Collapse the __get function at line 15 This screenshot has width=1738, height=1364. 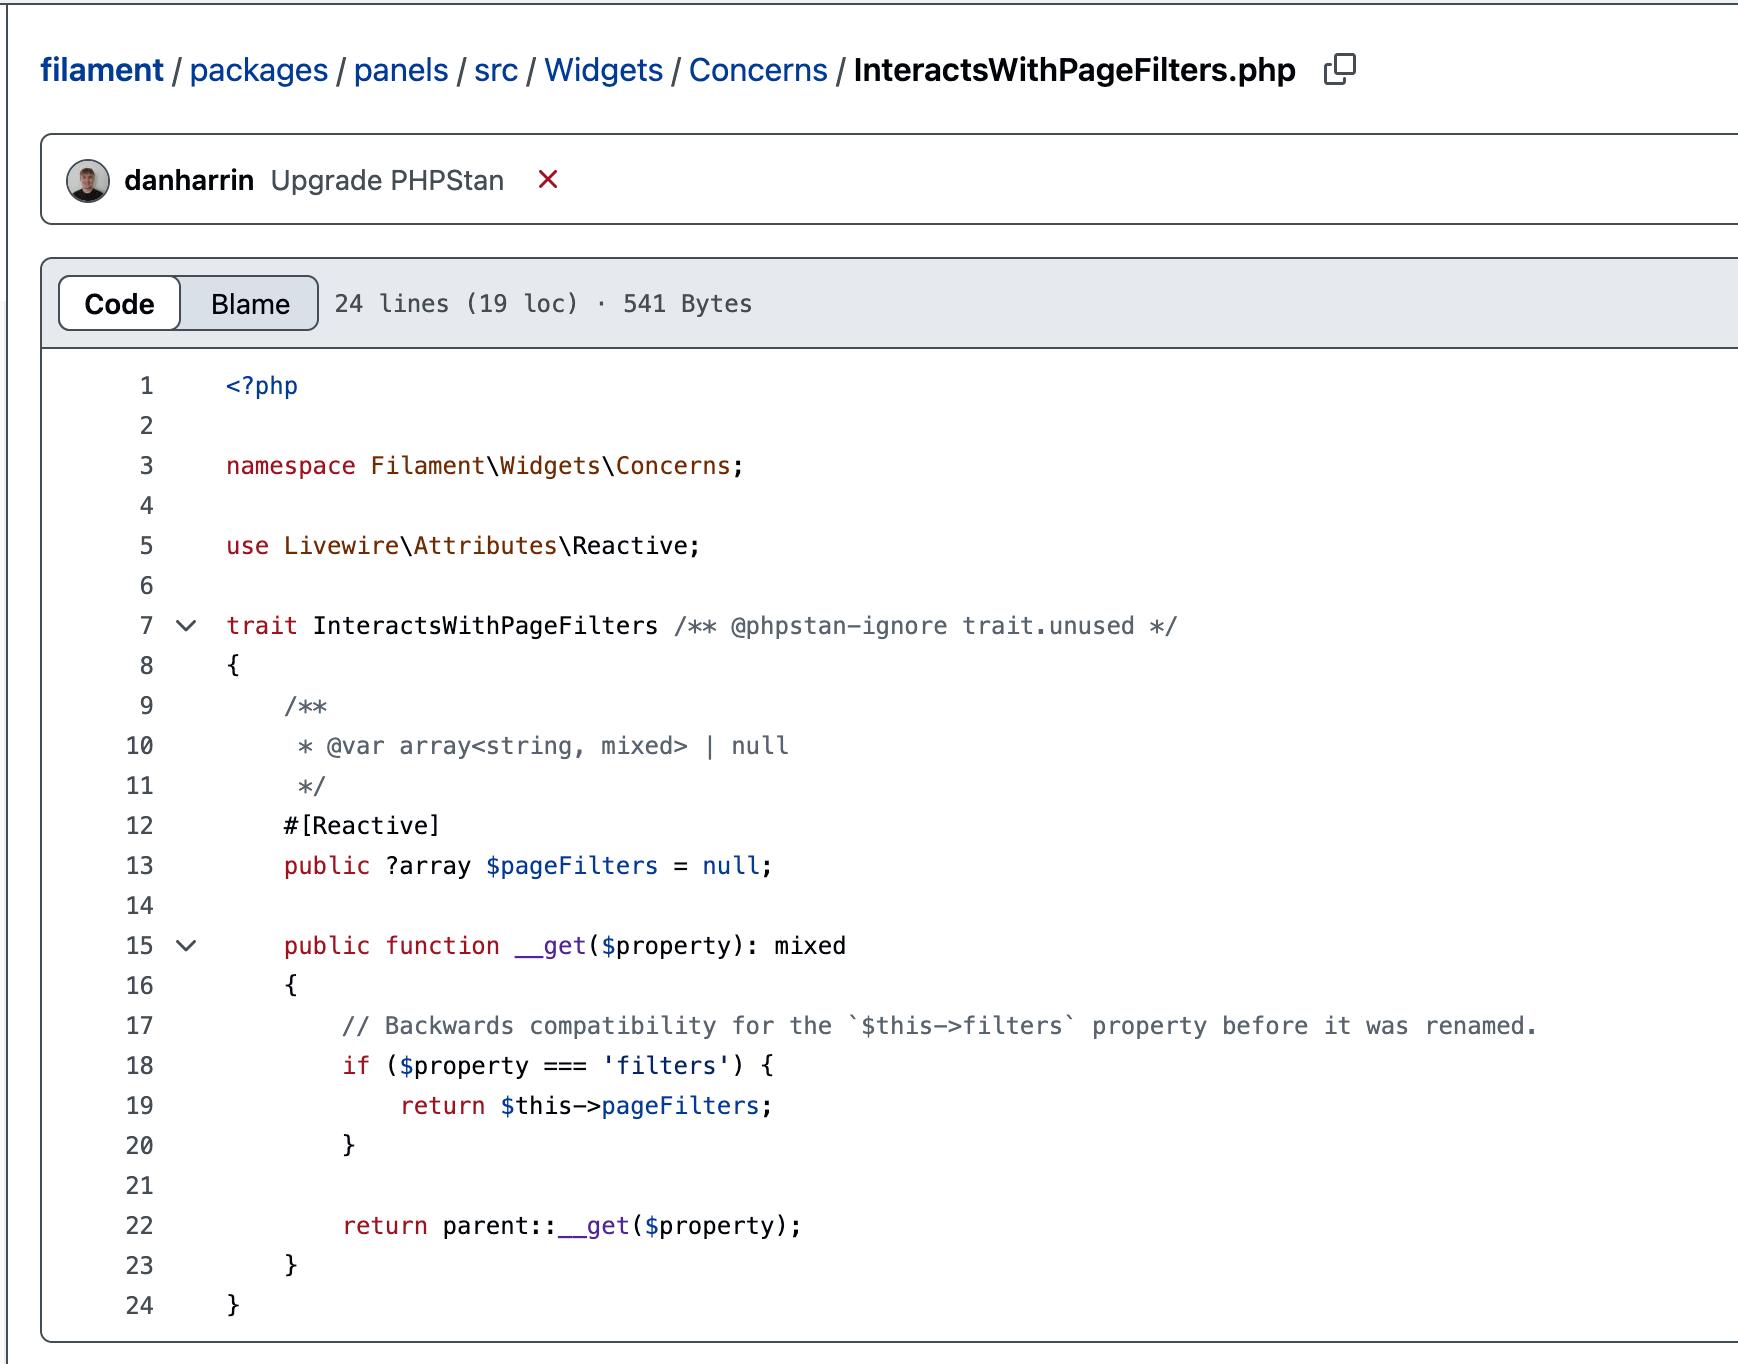point(186,946)
